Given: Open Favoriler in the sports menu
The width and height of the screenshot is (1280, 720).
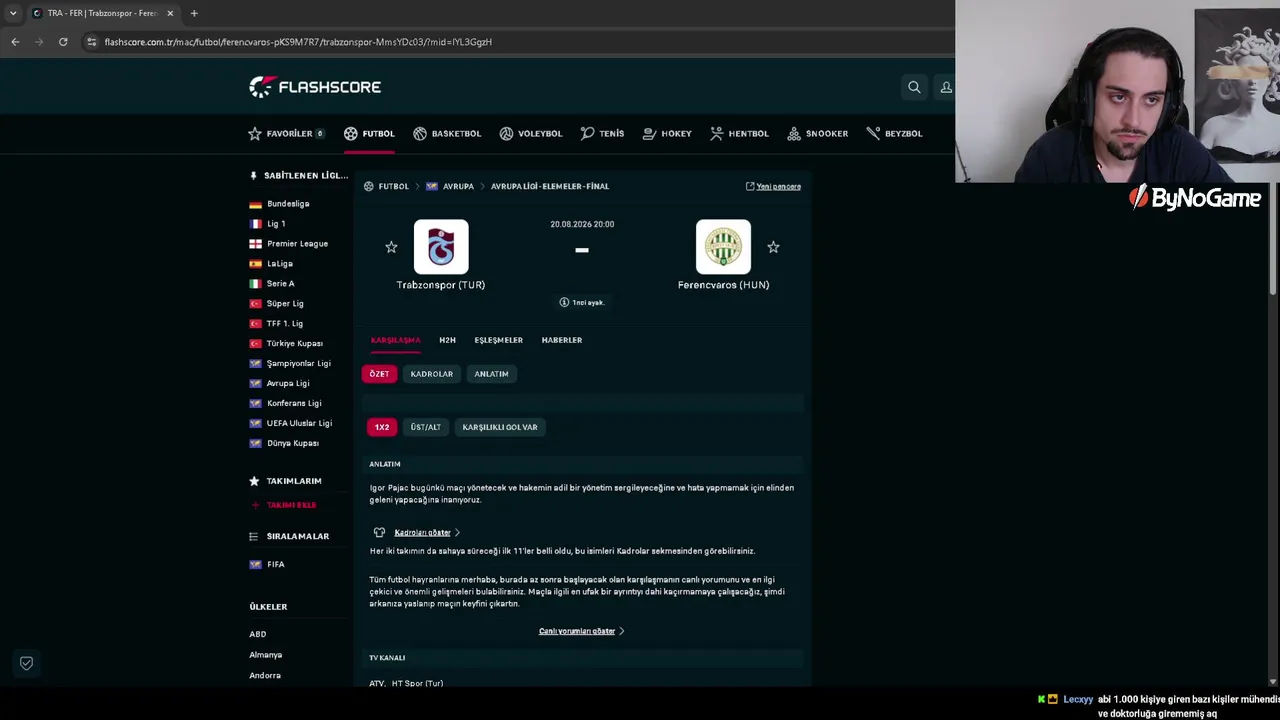Looking at the screenshot, I should coord(286,133).
